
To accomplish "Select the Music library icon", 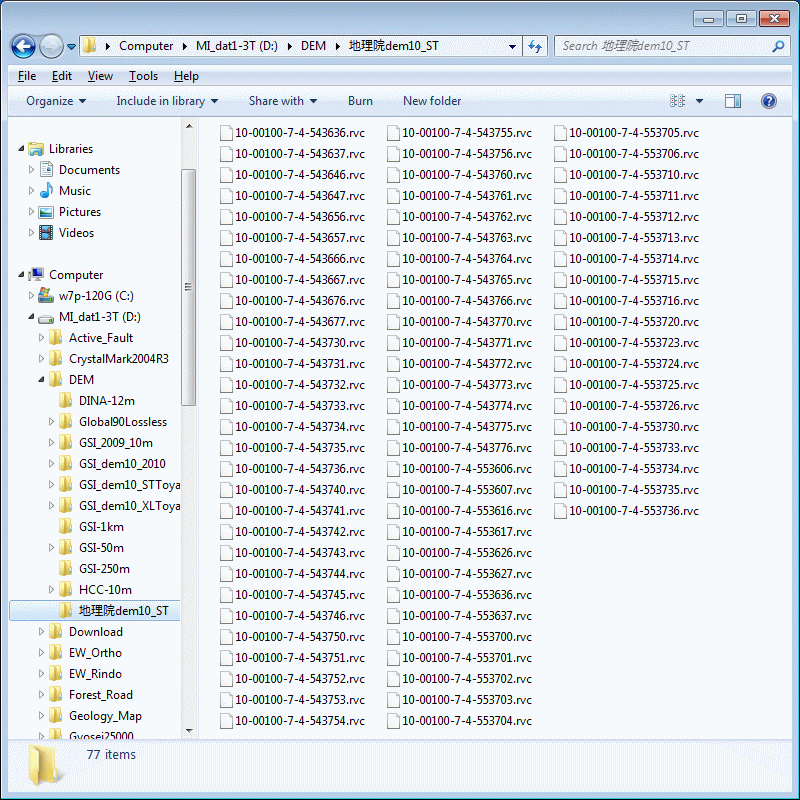I will click(x=46, y=191).
